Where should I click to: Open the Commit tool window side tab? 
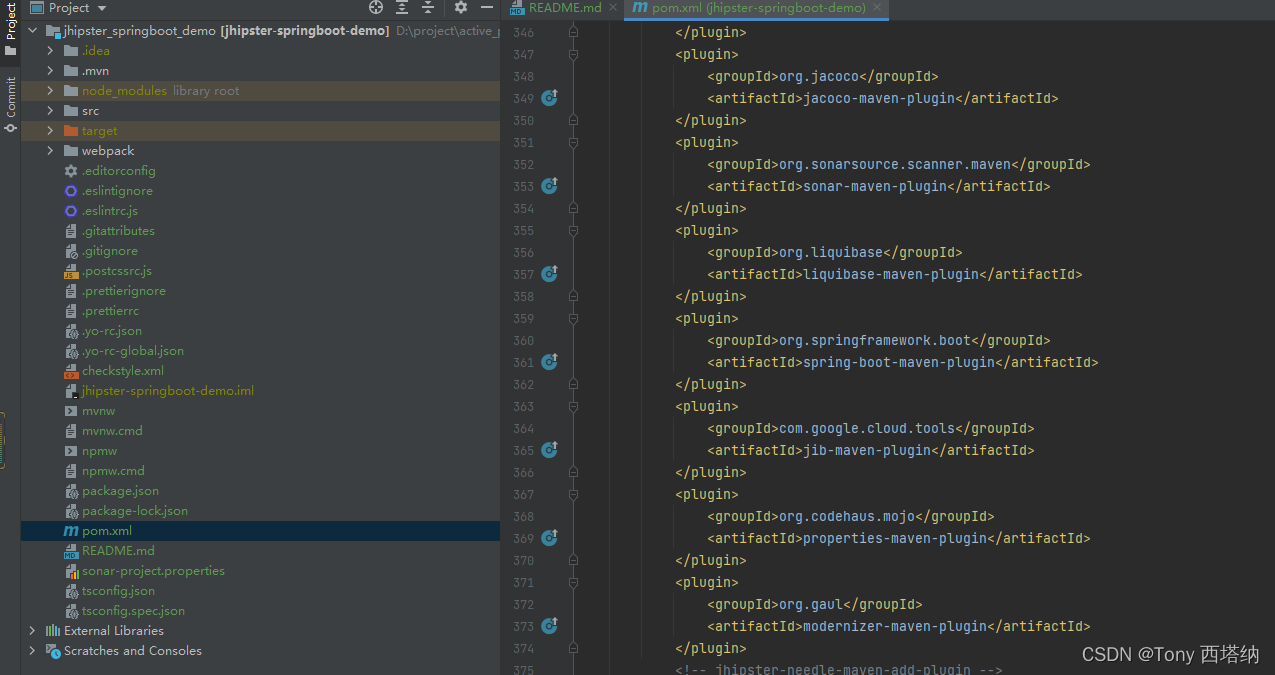10,105
